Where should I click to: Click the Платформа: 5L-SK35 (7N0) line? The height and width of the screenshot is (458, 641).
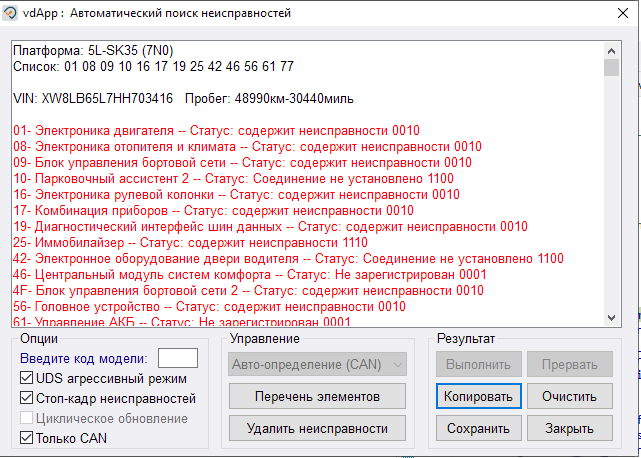coord(93,51)
